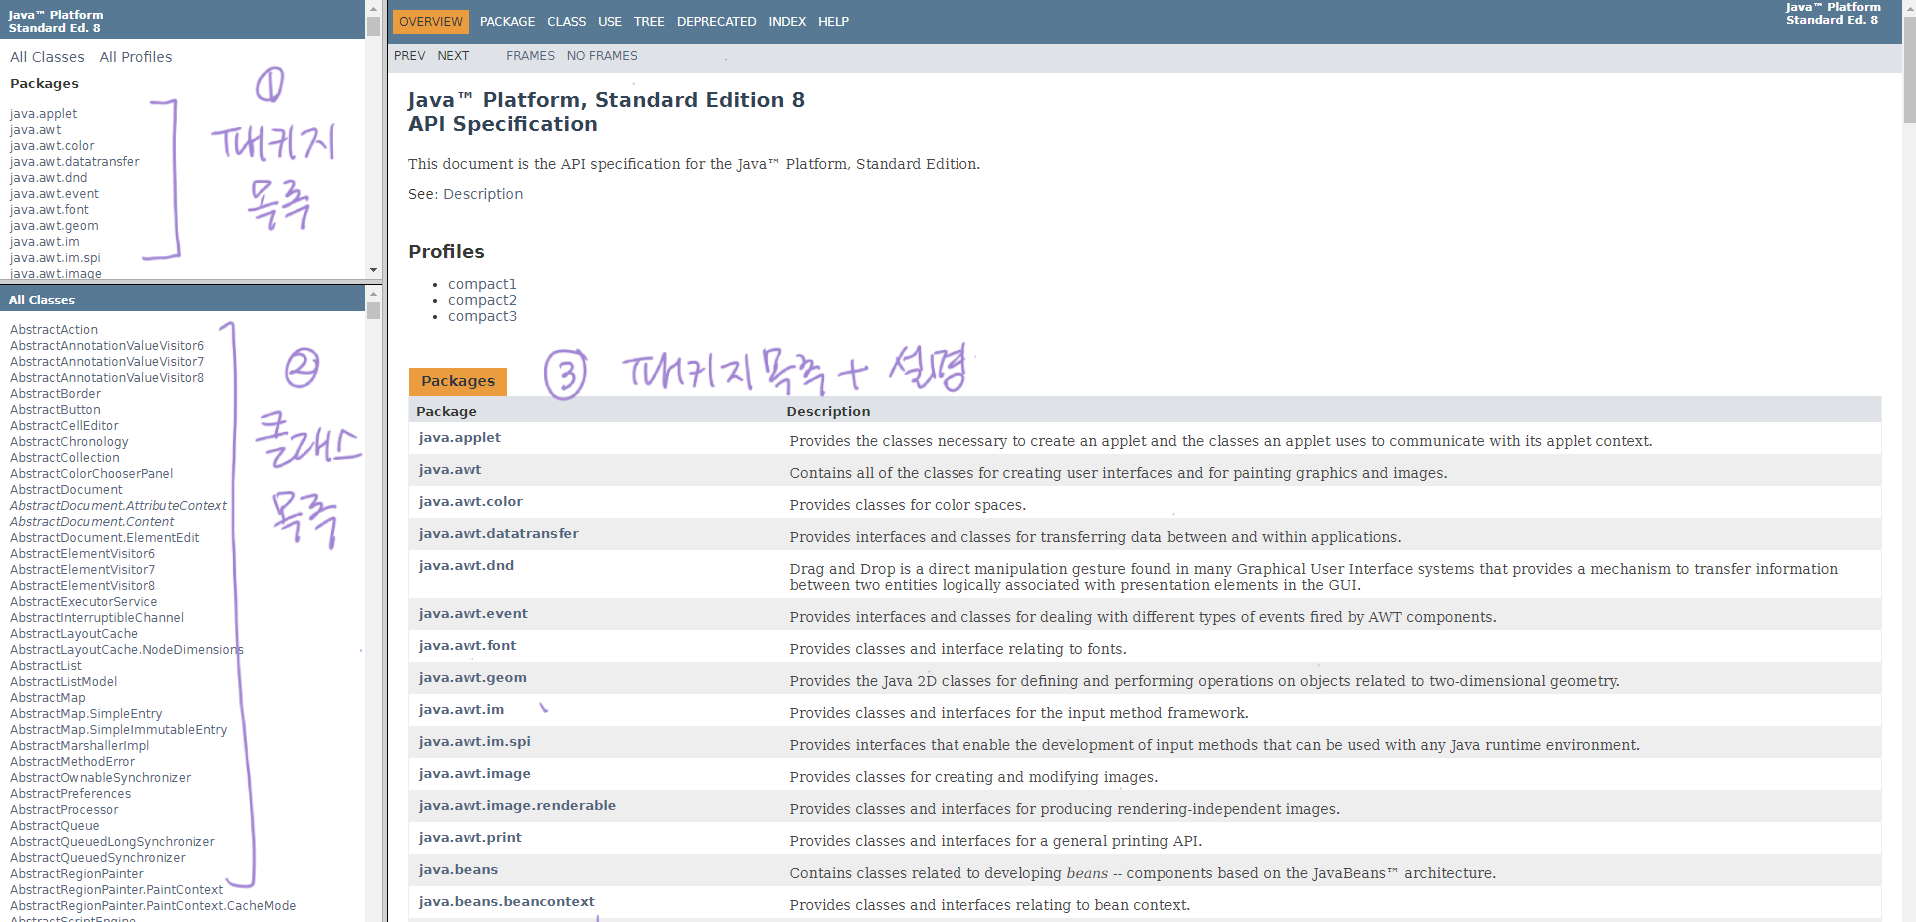Image resolution: width=1916 pixels, height=922 pixels.
Task: Open the AbstractColorChooserPanel class
Action: pyautogui.click(x=91, y=474)
